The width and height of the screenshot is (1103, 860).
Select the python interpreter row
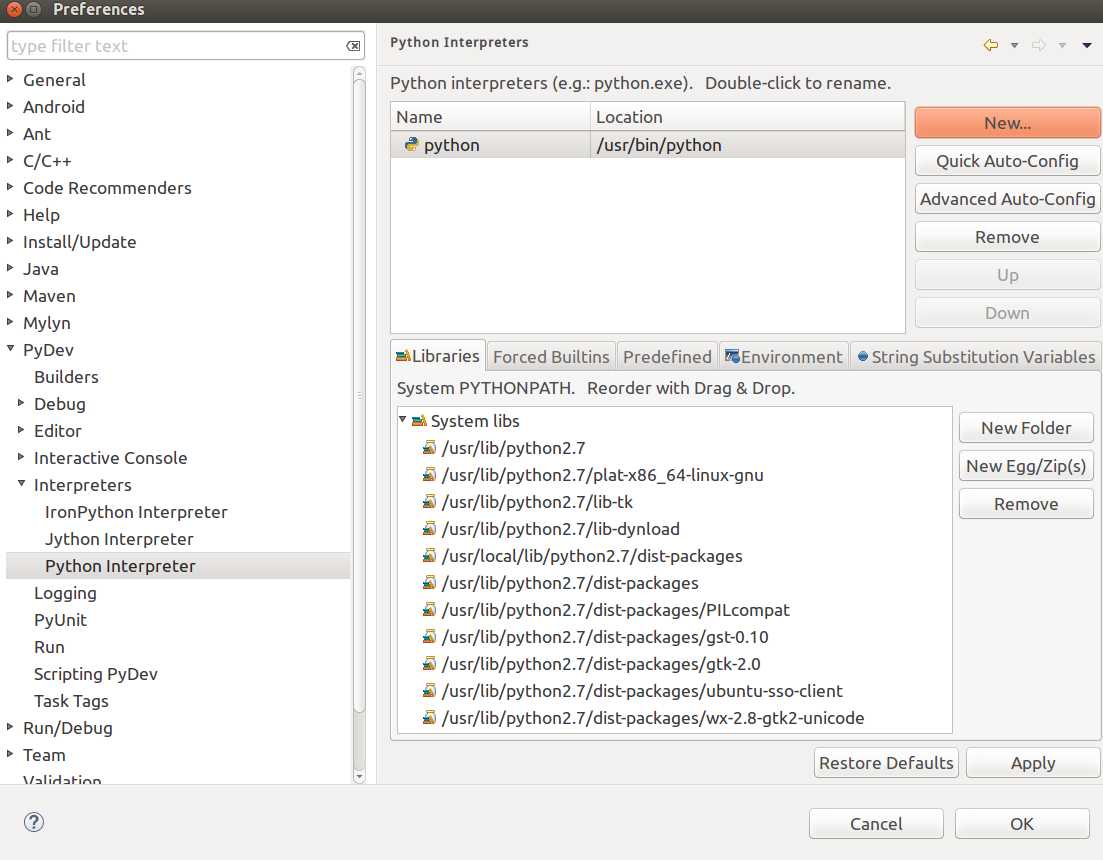pyautogui.click(x=648, y=144)
